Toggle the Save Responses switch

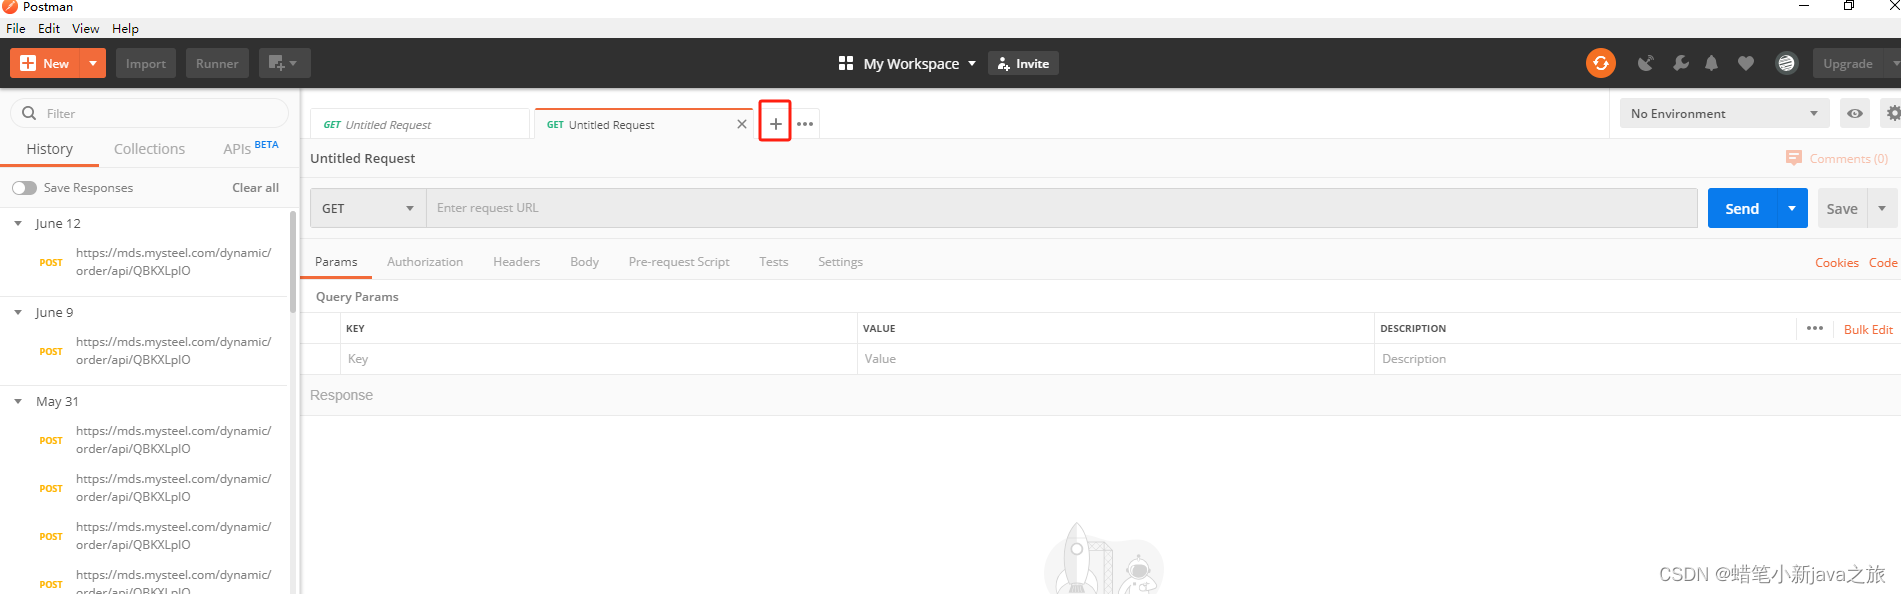pos(24,188)
